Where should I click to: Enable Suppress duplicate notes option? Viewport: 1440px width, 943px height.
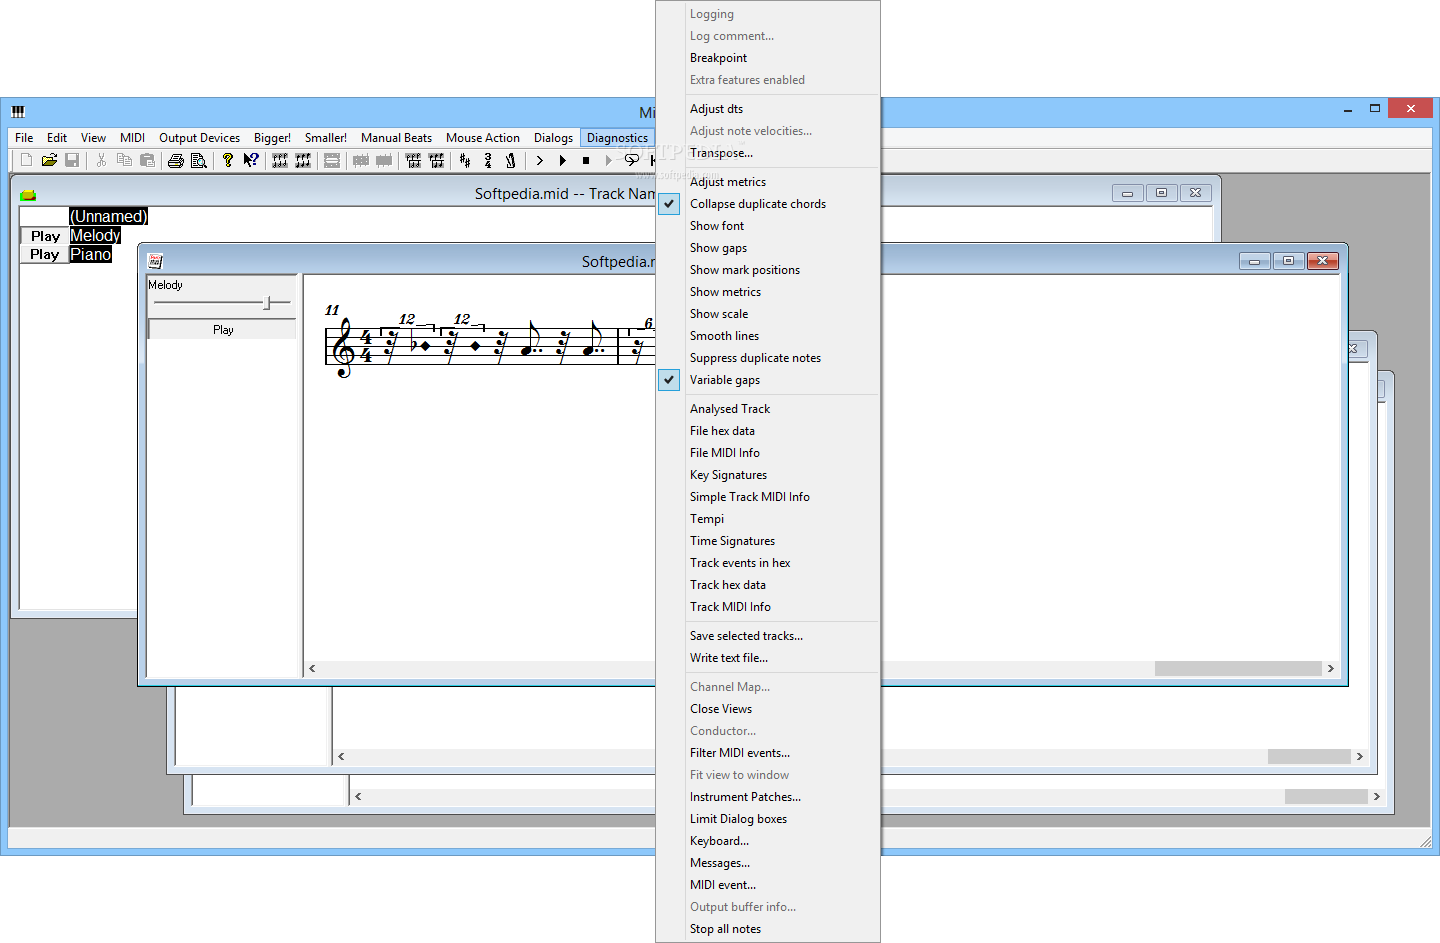(768, 358)
